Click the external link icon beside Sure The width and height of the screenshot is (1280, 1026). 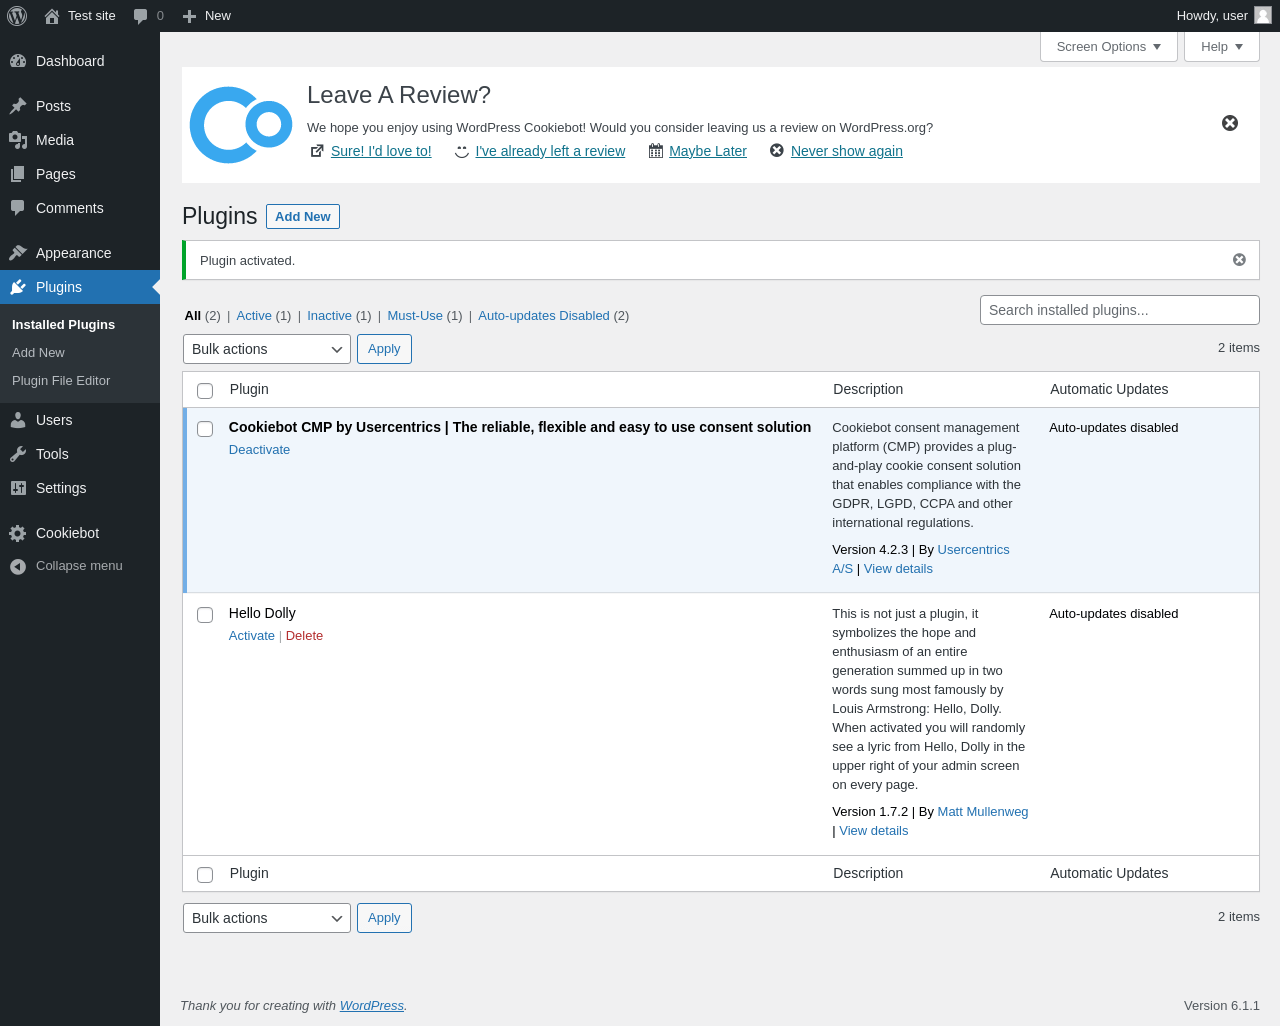click(x=317, y=151)
